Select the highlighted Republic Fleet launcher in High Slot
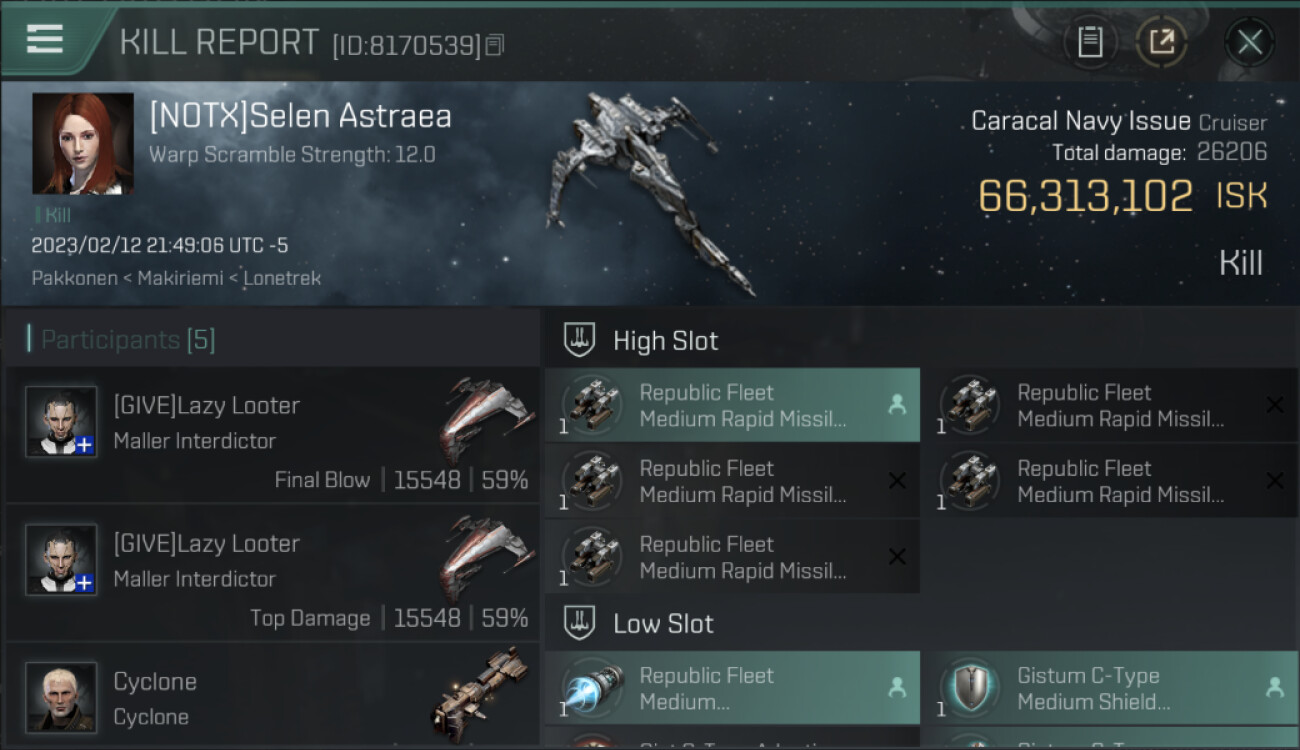The width and height of the screenshot is (1300, 750). pyautogui.click(x=732, y=405)
